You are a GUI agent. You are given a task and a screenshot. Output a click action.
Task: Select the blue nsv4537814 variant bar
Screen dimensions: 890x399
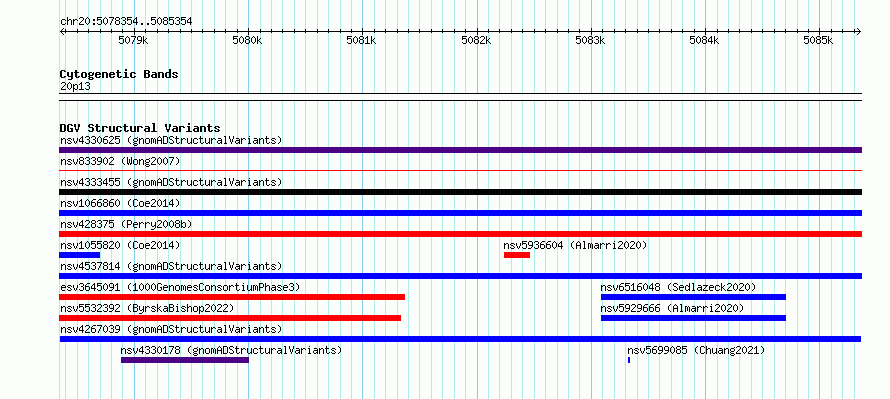460,276
